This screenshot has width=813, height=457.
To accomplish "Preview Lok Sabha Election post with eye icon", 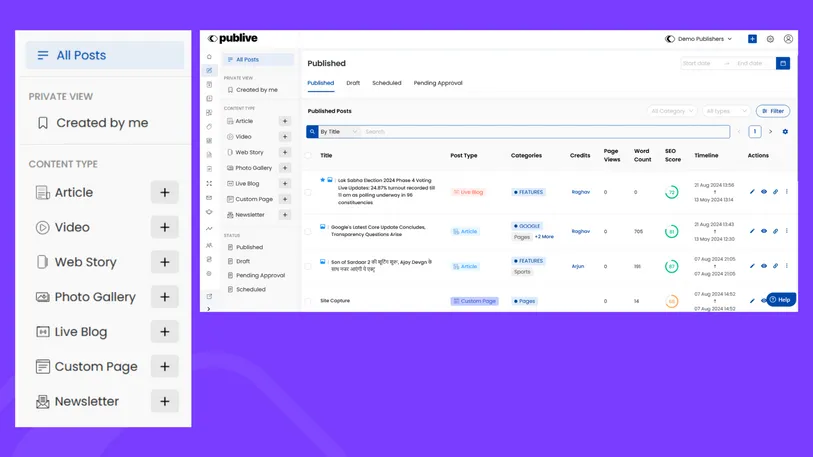I will [x=764, y=192].
